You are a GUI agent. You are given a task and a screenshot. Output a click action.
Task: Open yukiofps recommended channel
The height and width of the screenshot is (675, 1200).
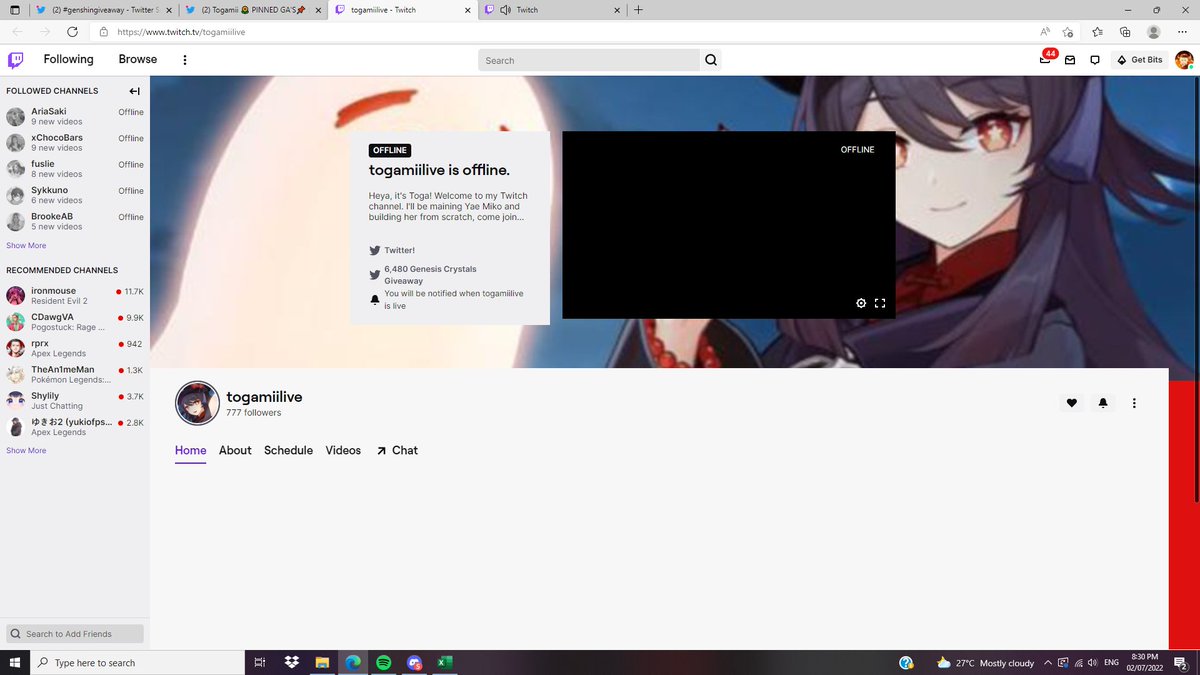point(75,427)
